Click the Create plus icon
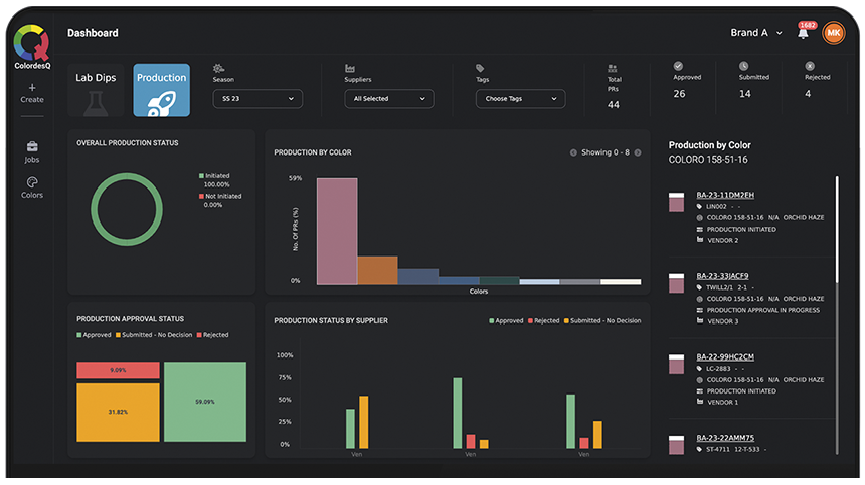865x485 pixels. [x=32, y=88]
